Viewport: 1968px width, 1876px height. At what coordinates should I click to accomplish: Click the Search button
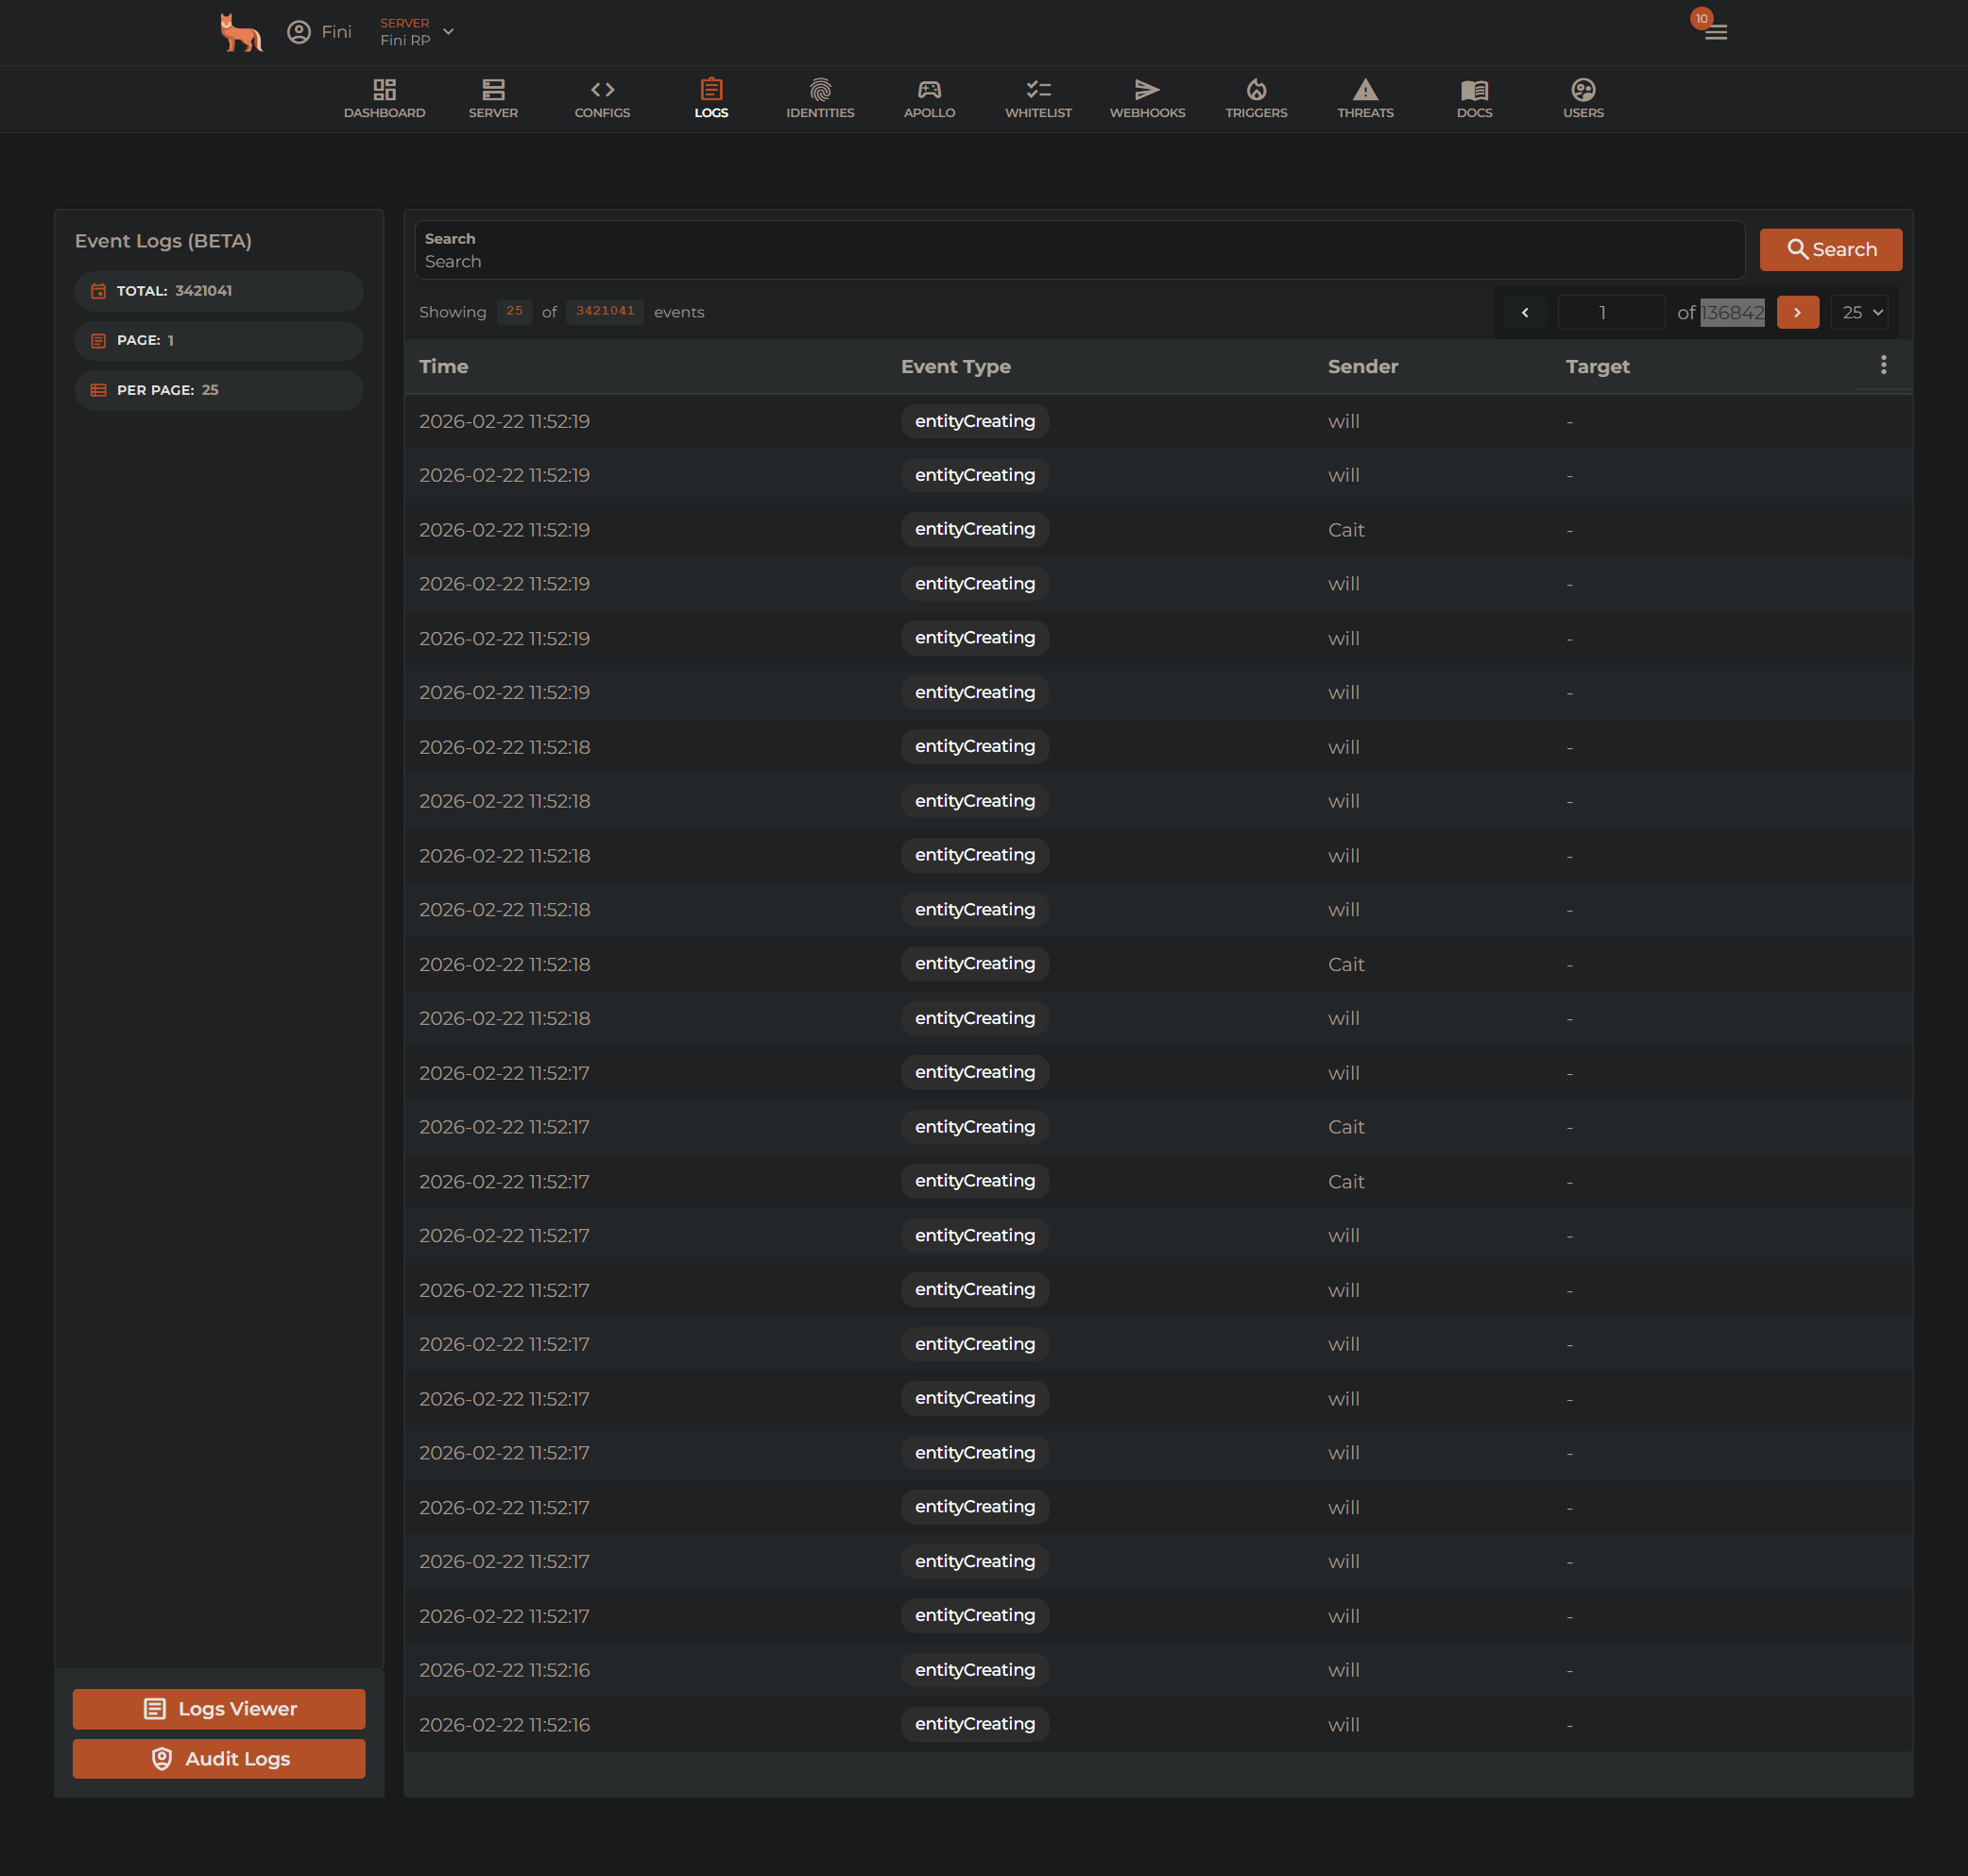click(x=1830, y=249)
